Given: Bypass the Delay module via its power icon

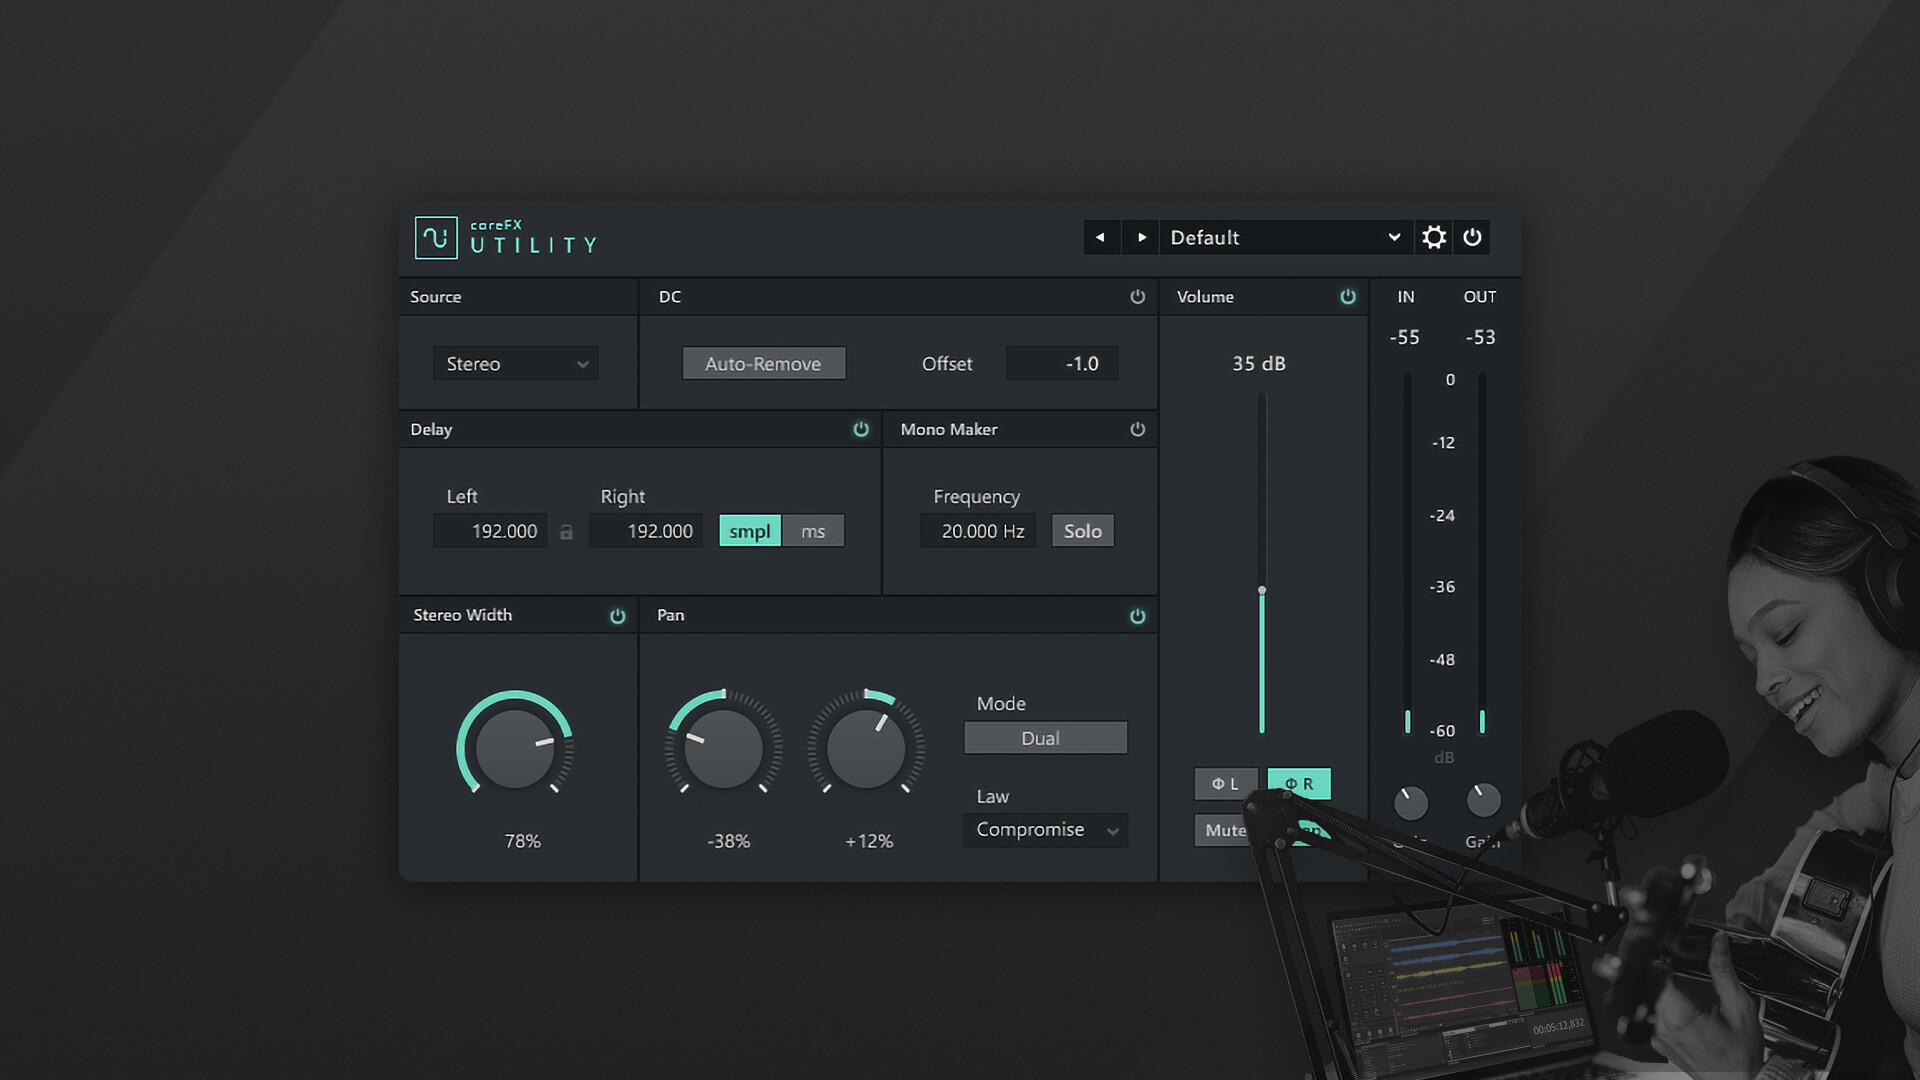Looking at the screenshot, I should tap(860, 429).
